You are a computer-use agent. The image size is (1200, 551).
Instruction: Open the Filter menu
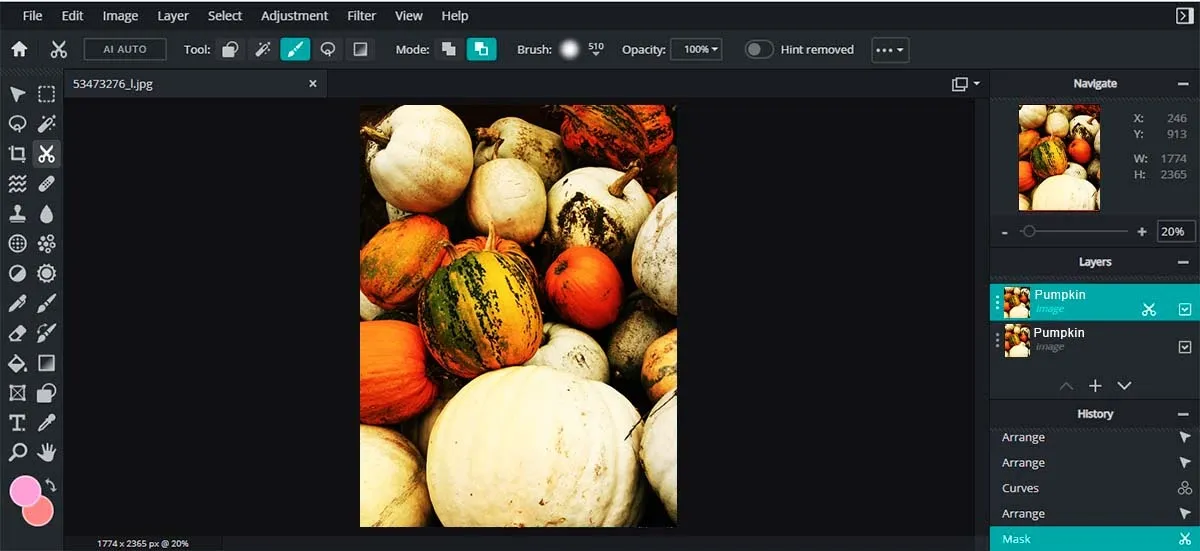pyautogui.click(x=361, y=16)
